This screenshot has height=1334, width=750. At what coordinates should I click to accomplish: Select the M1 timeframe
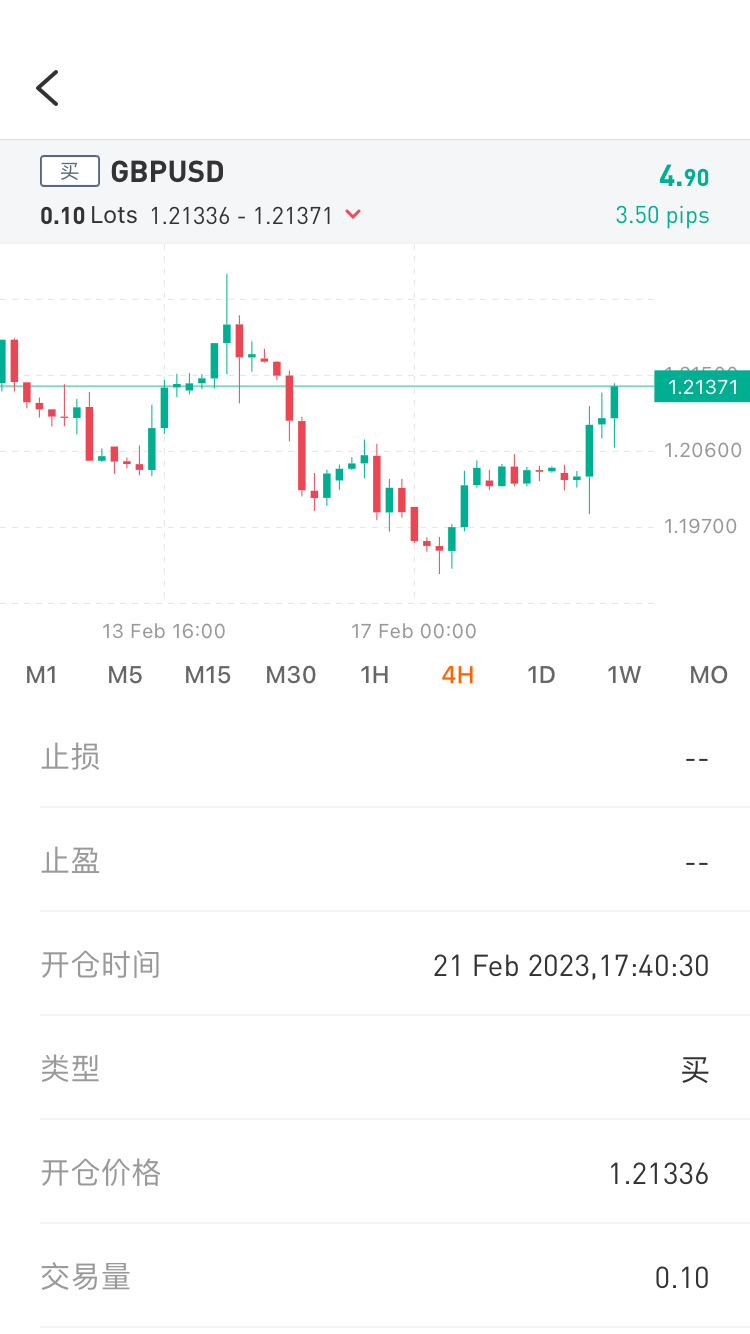41,675
